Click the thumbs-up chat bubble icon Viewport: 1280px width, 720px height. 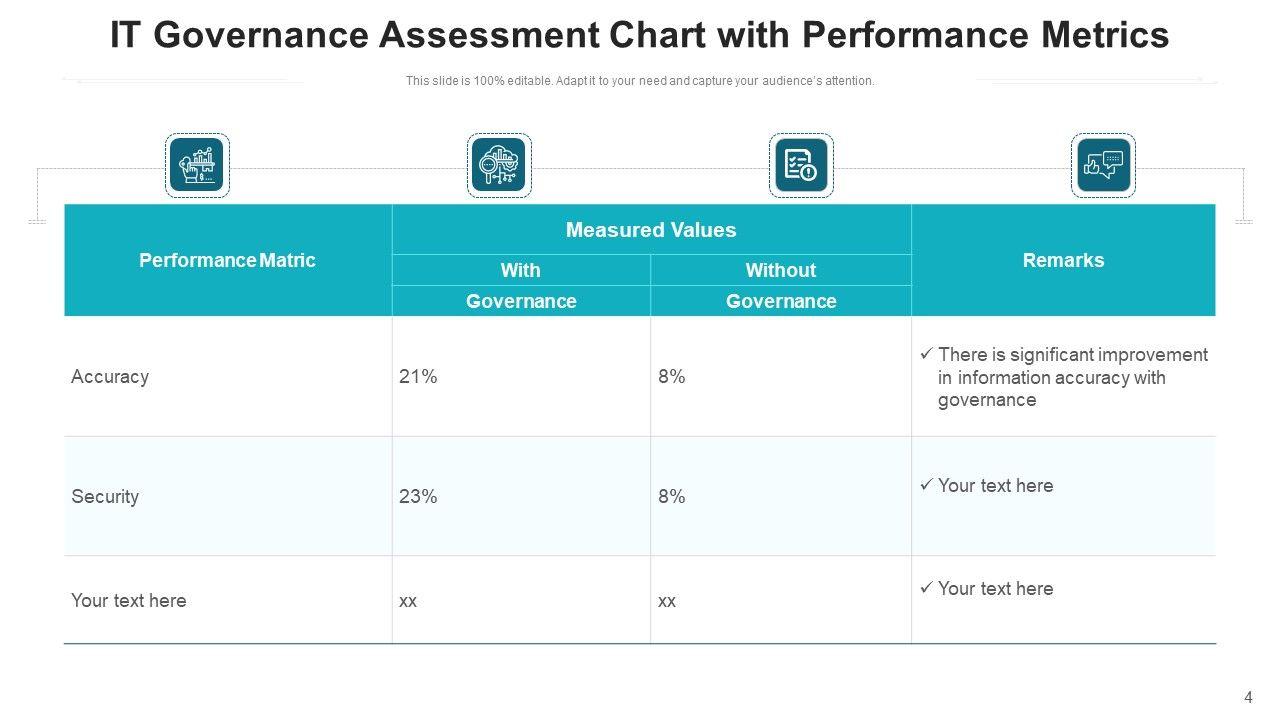1103,165
